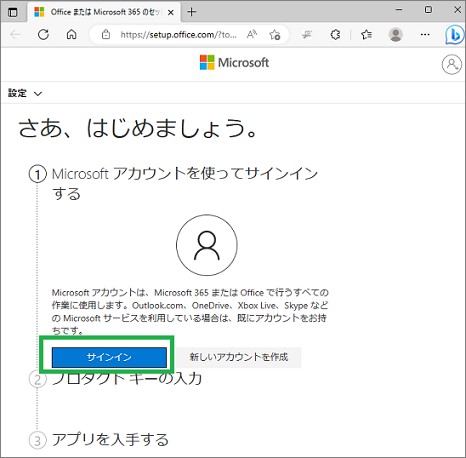Screen dimensions: 466x458
Task: Open the Bing chat sidebar button
Action: tap(454, 35)
